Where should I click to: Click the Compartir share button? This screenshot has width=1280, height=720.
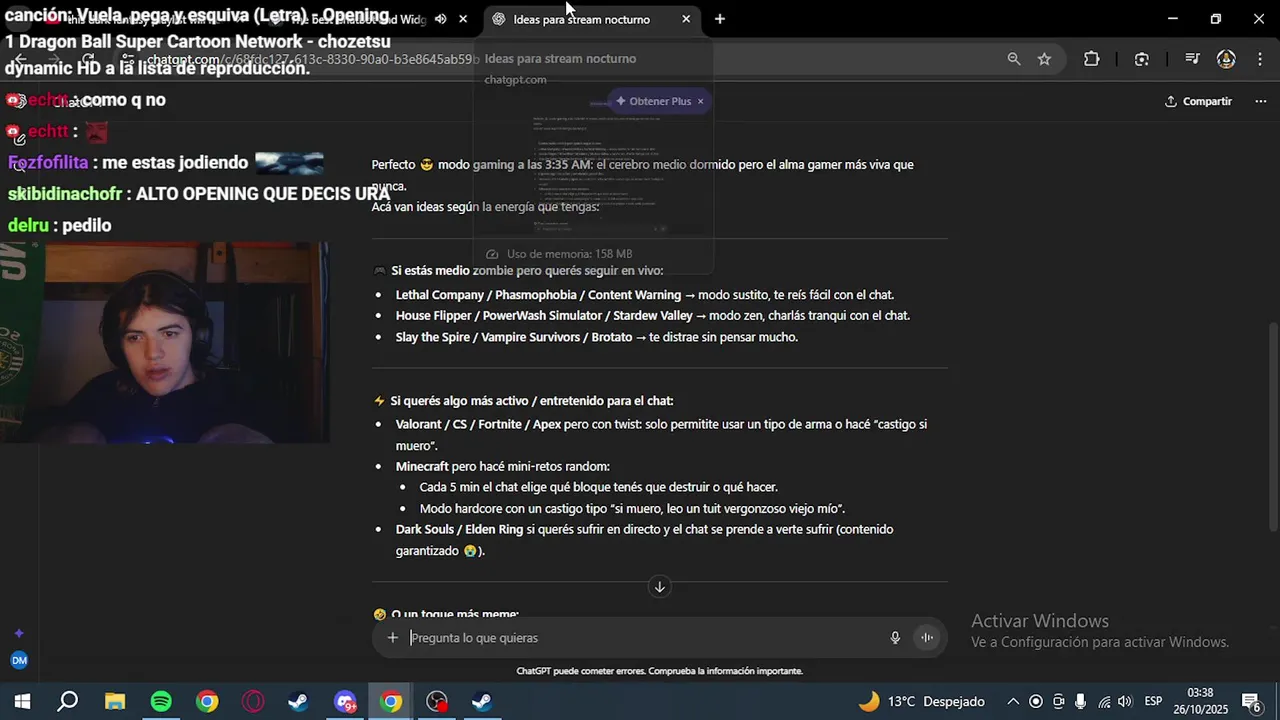pos(1198,101)
